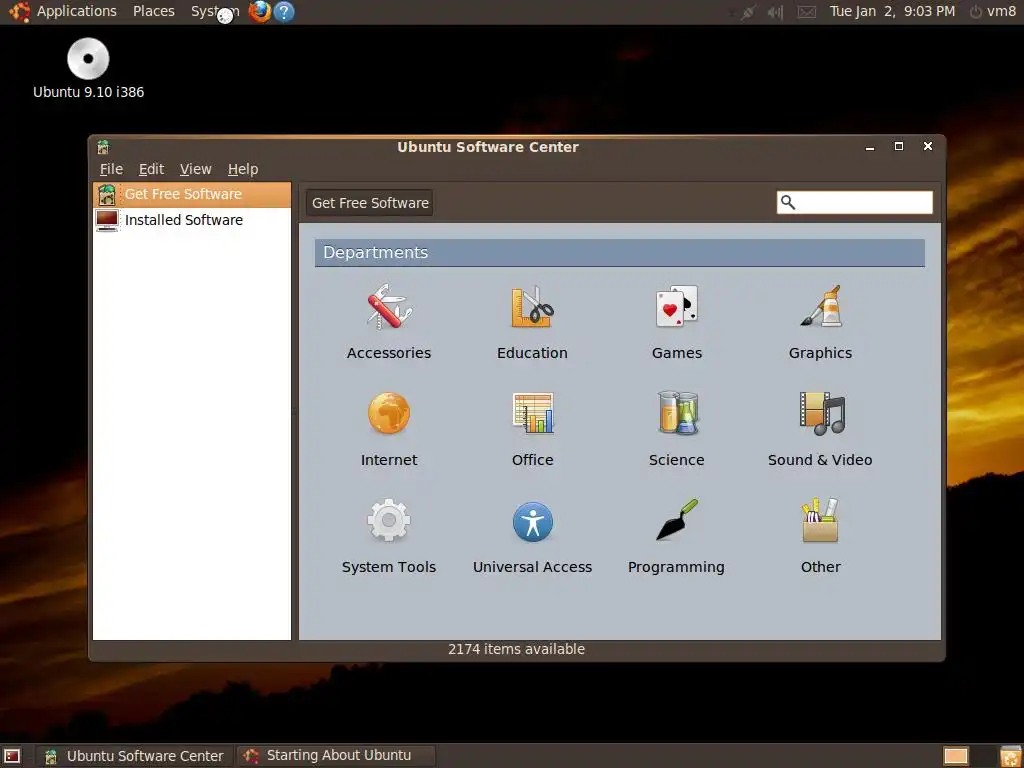Open the Games department

677,323
